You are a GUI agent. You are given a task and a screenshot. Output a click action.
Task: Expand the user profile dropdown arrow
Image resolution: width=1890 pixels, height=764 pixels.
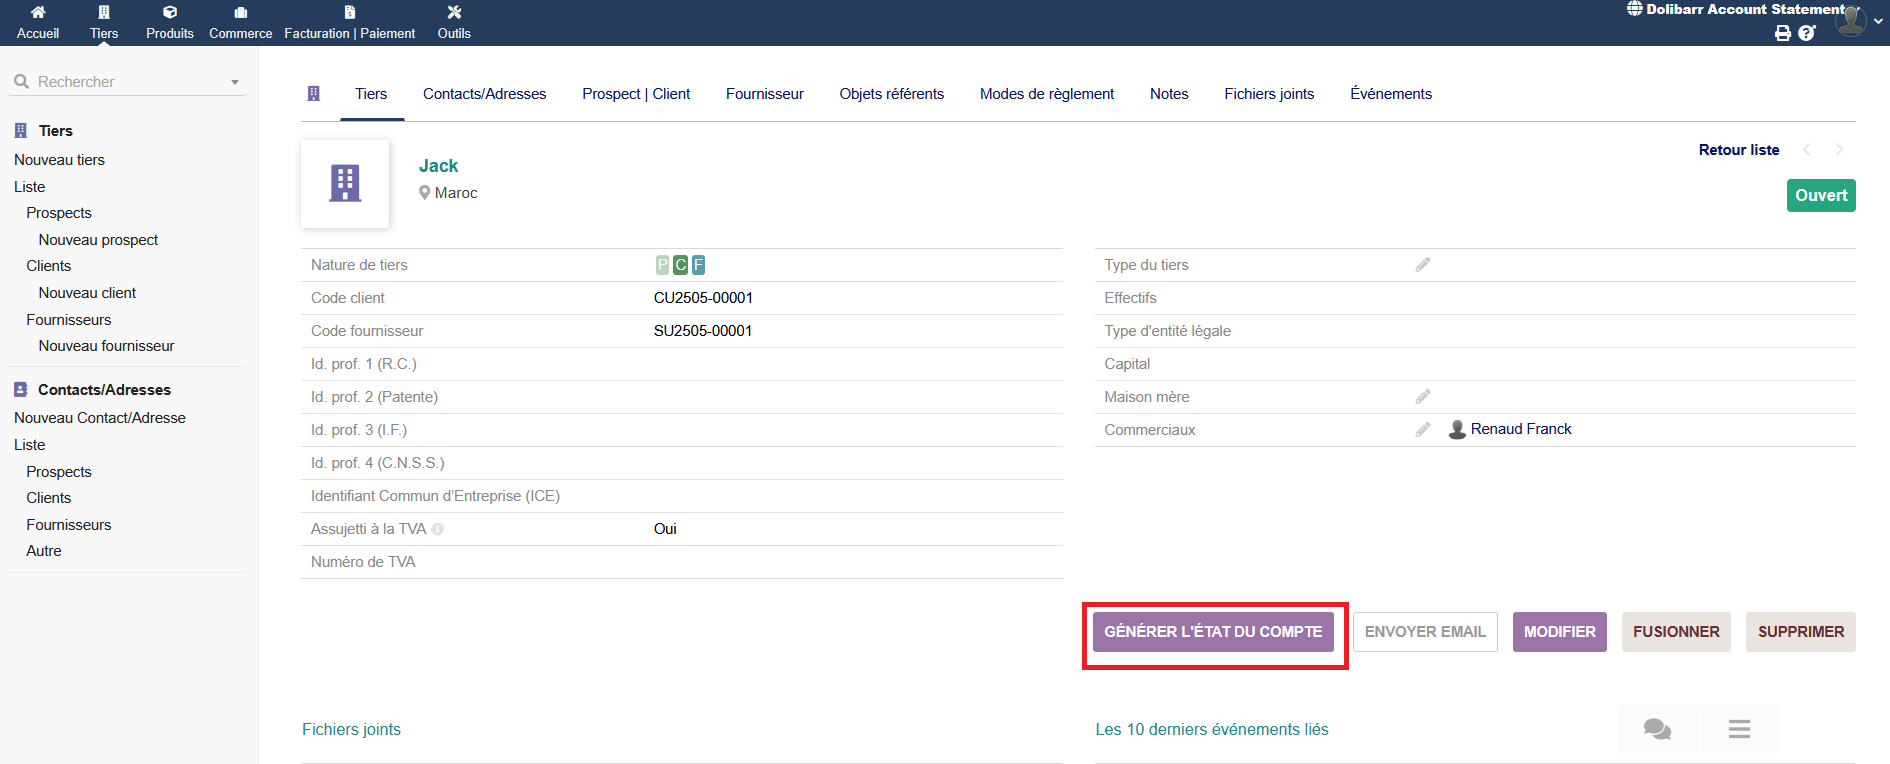click(1878, 21)
